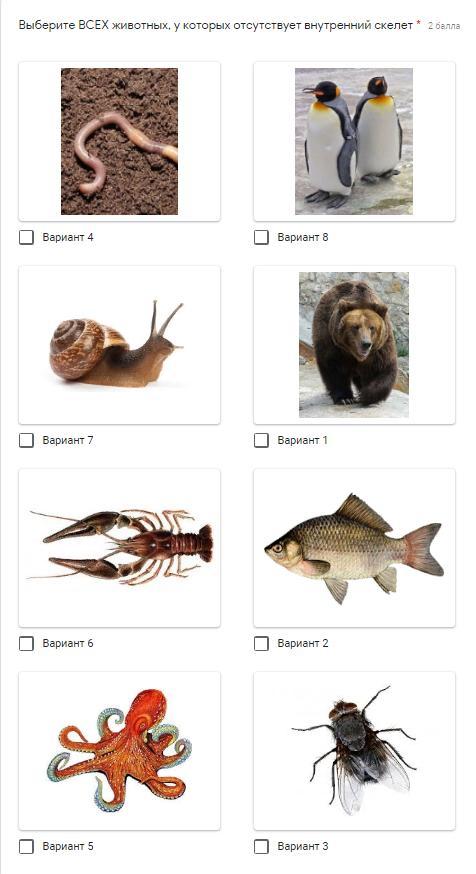Viewport: 476px width, 874px height.
Task: Click the brown bear picture
Action: [354, 345]
